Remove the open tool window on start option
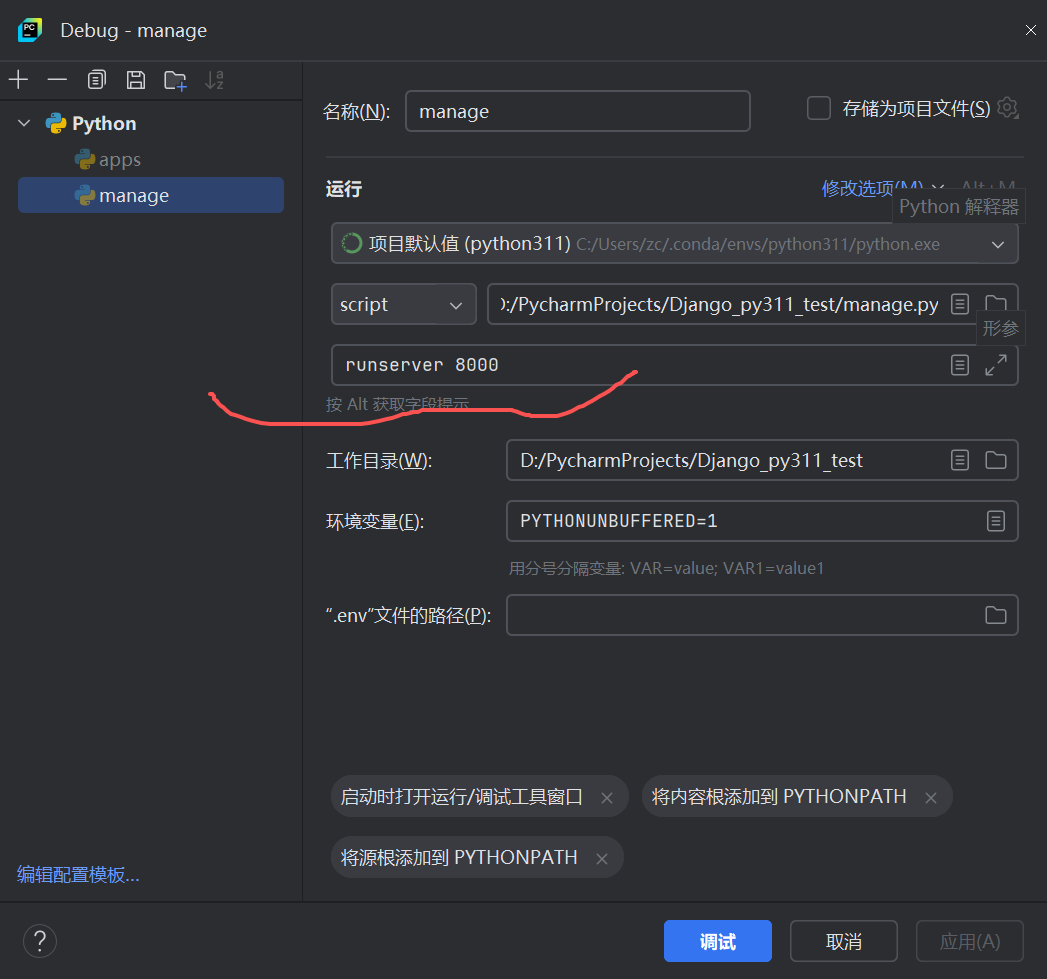The width and height of the screenshot is (1047, 979). point(607,798)
